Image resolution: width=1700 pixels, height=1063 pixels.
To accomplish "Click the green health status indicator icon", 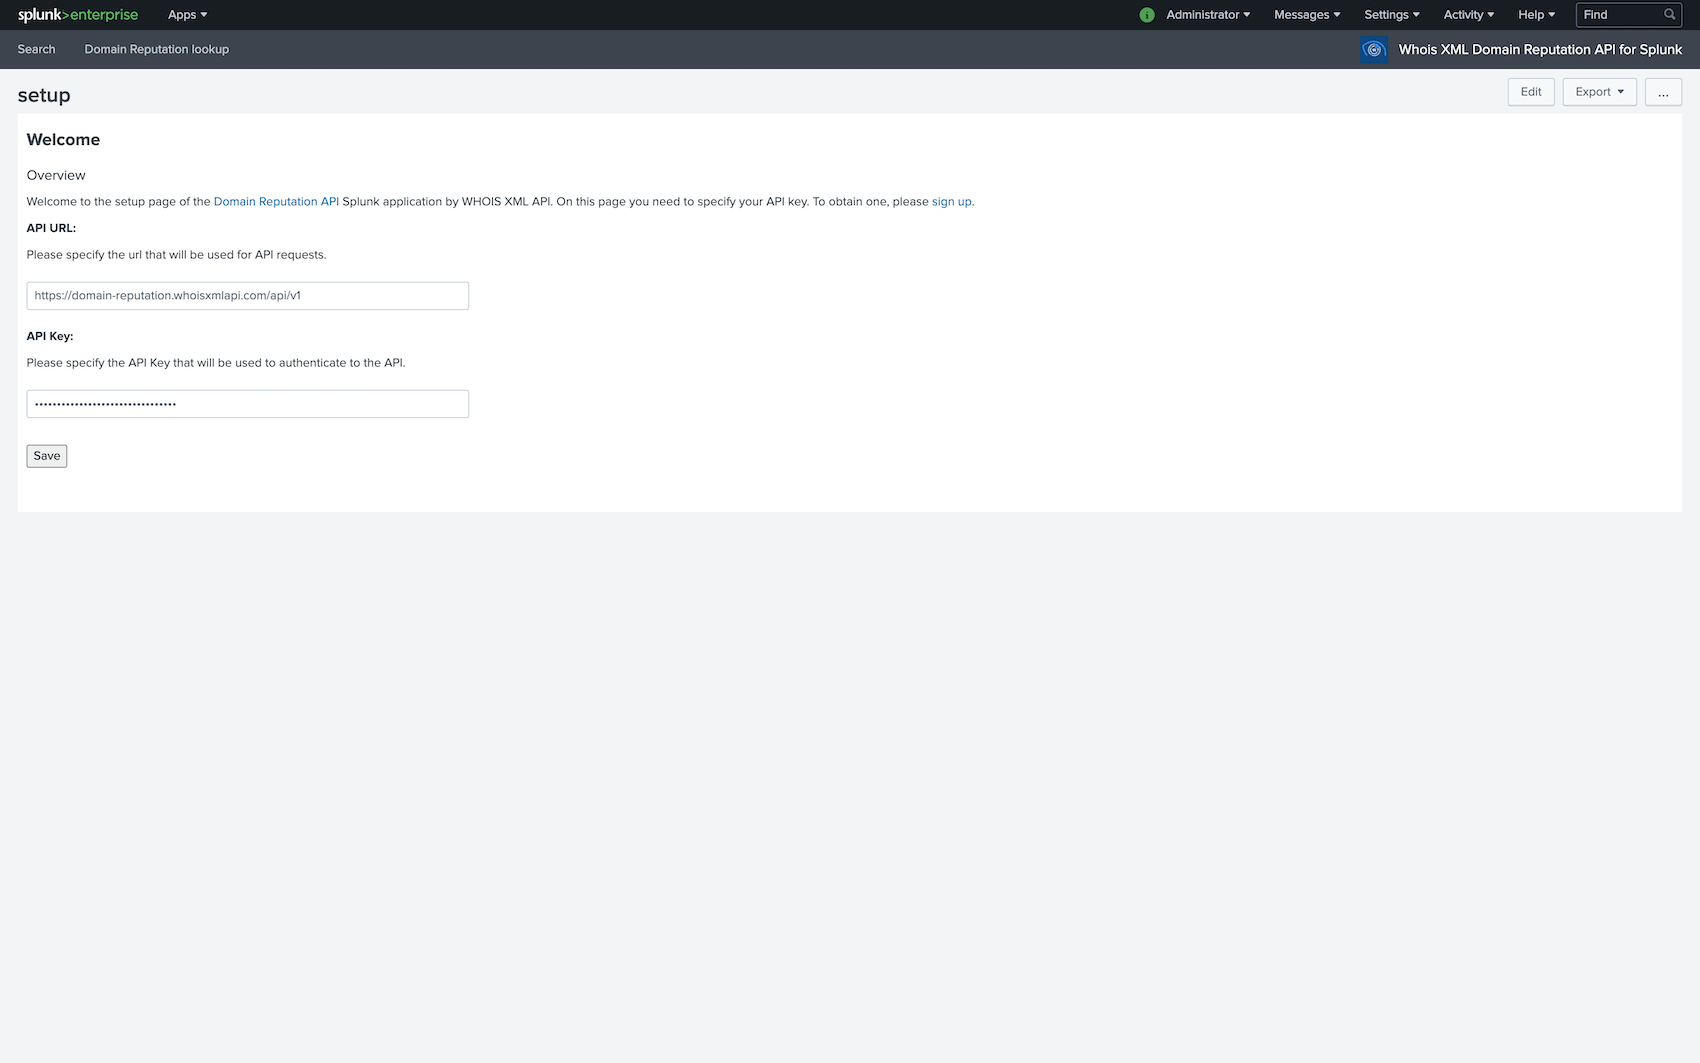I will pyautogui.click(x=1147, y=15).
